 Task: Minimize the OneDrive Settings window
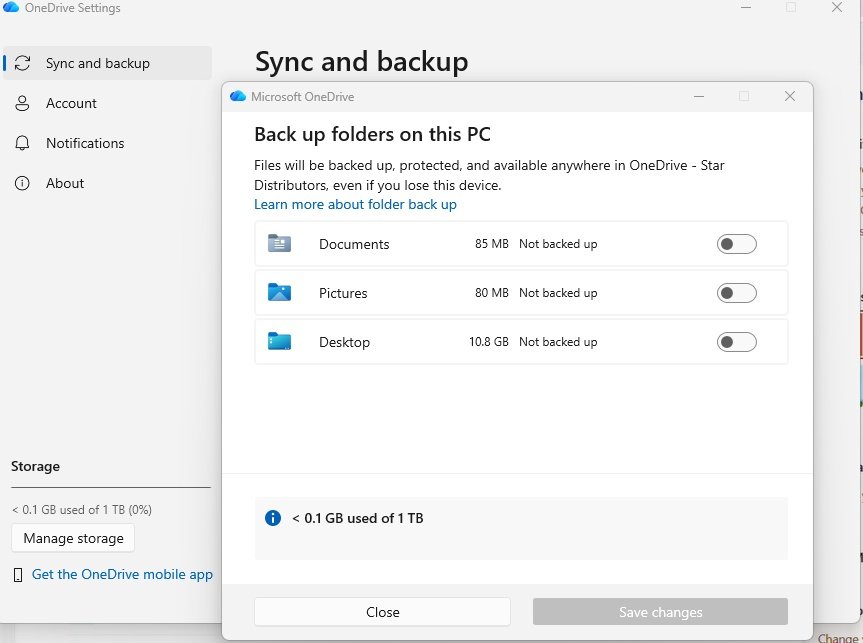pyautogui.click(x=746, y=7)
